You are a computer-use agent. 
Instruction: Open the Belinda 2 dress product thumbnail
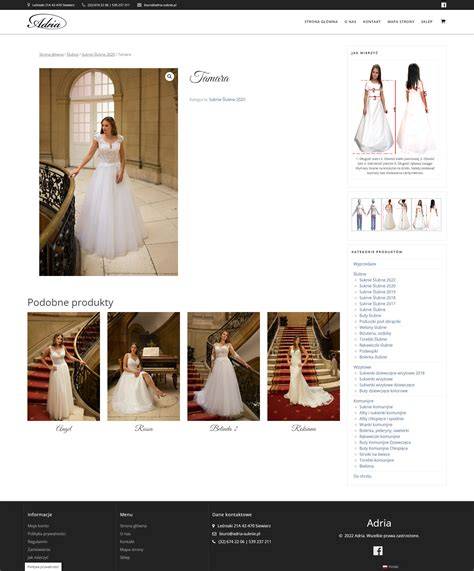[x=224, y=366]
